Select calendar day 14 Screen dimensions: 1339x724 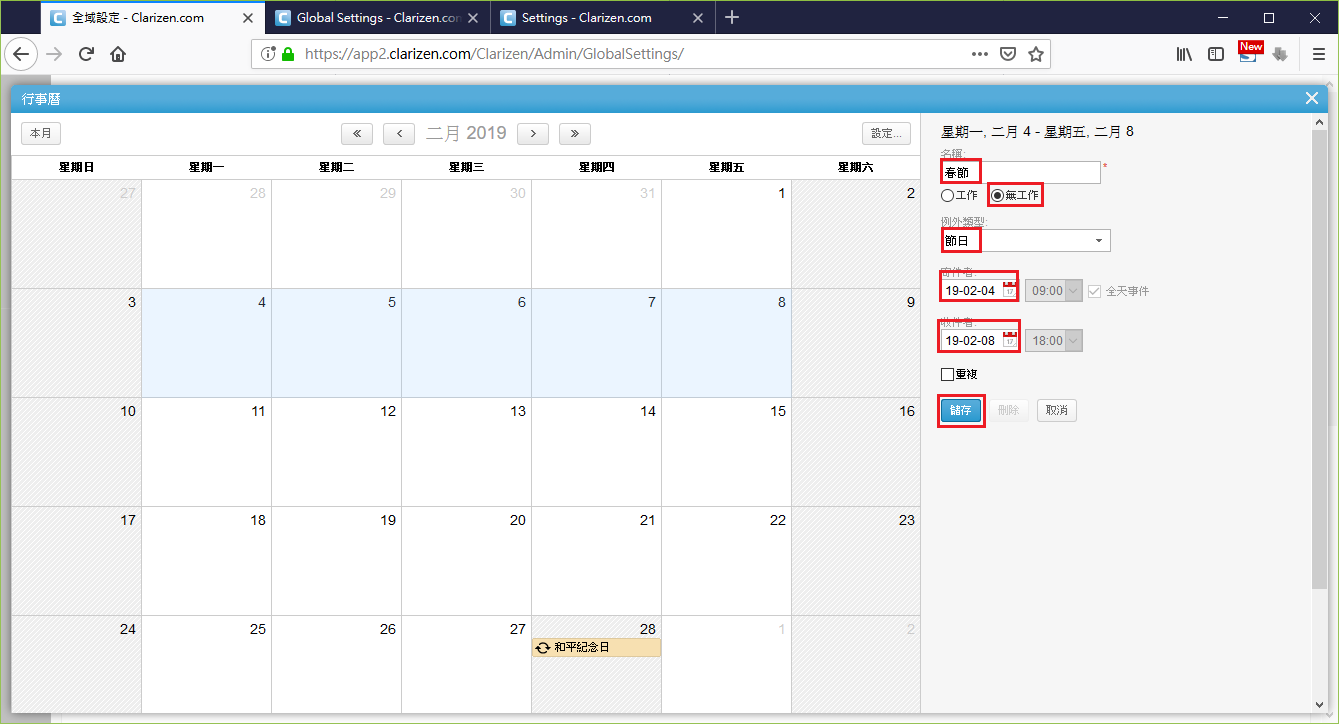[x=596, y=452]
